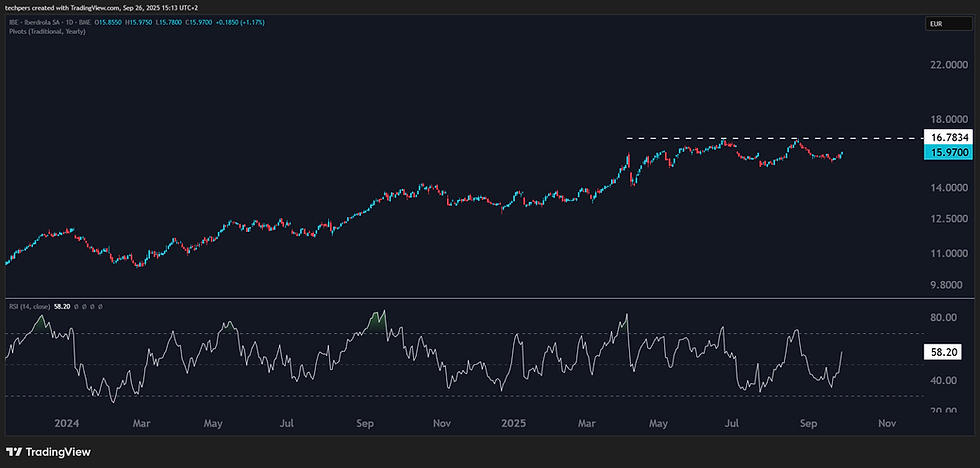Click the L15.7800 low price value
Image resolution: width=980 pixels, height=468 pixels.
[x=169, y=22]
